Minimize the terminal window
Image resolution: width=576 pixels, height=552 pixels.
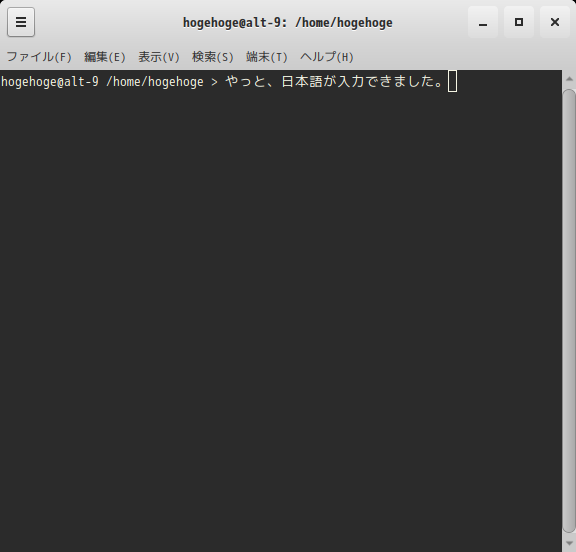point(483,22)
